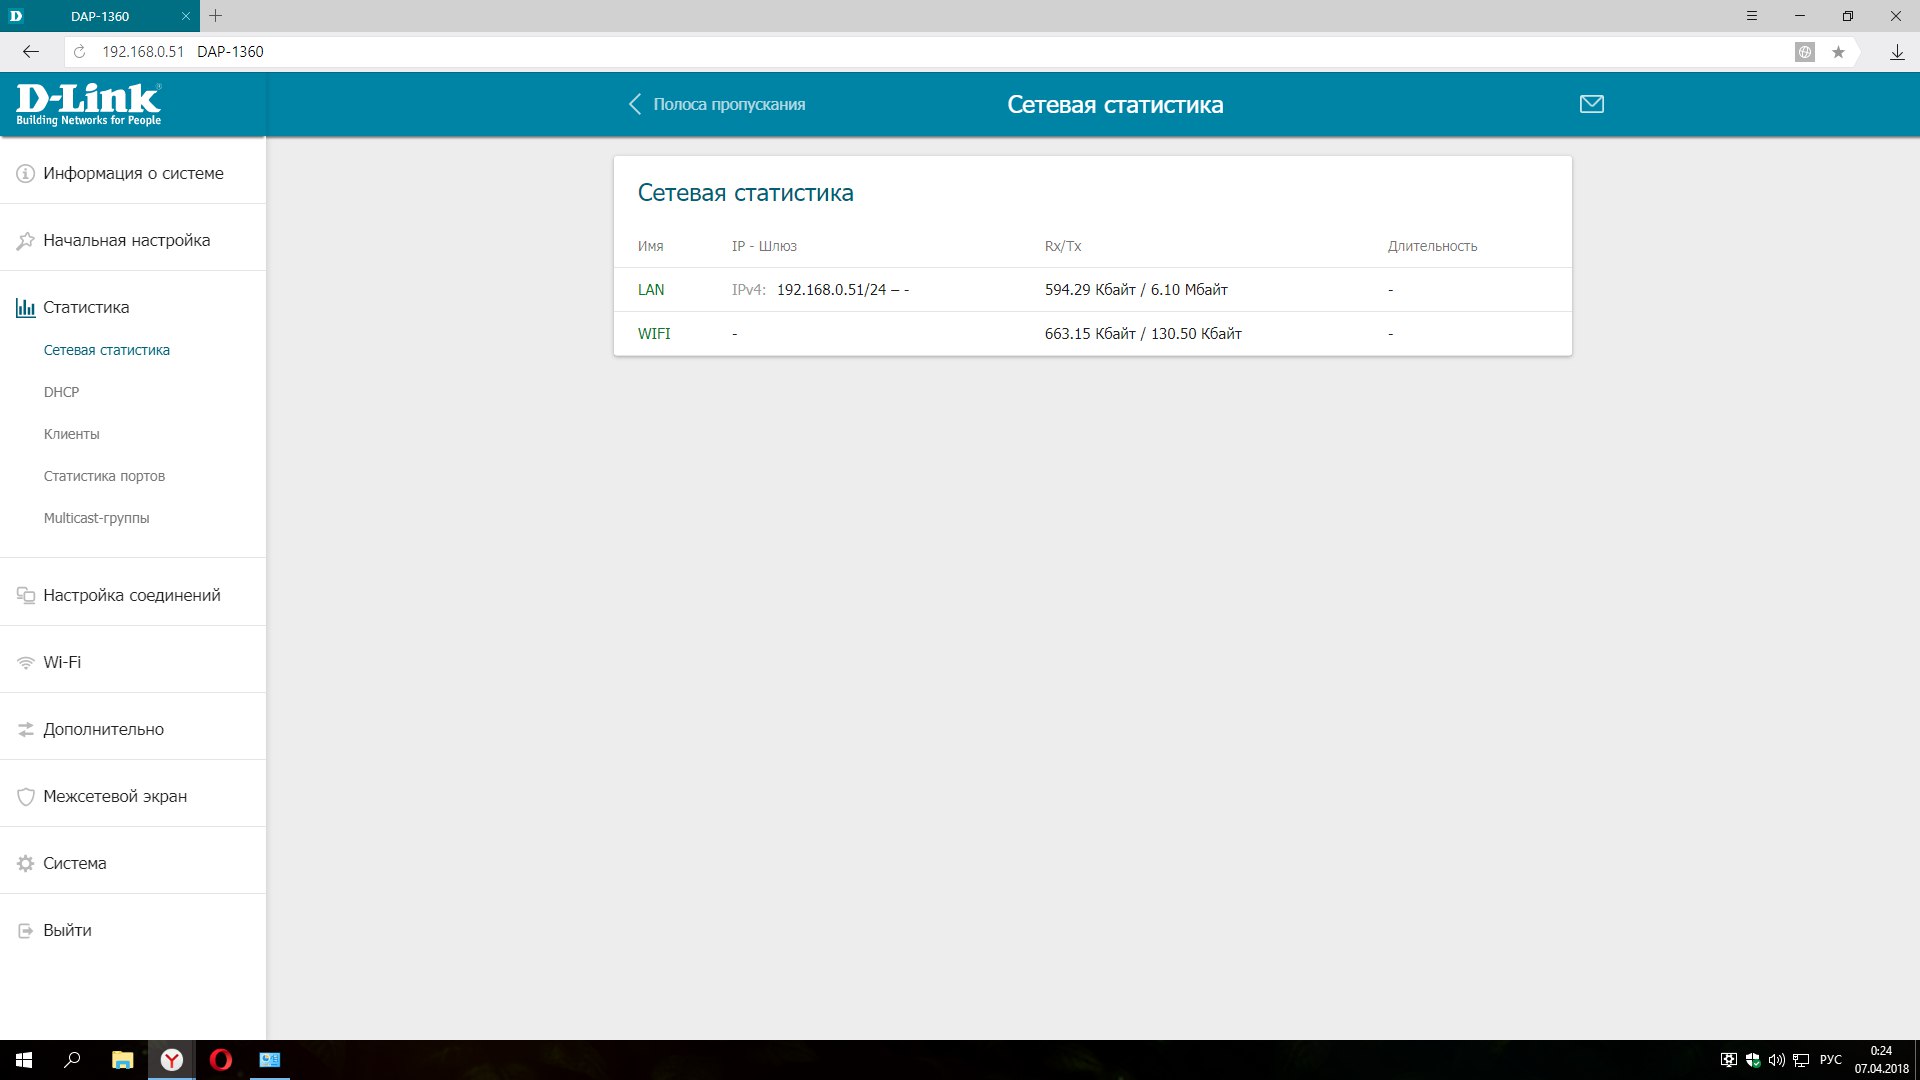The height and width of the screenshot is (1080, 1920).
Task: Click Выйти to log out
Action: coord(67,930)
